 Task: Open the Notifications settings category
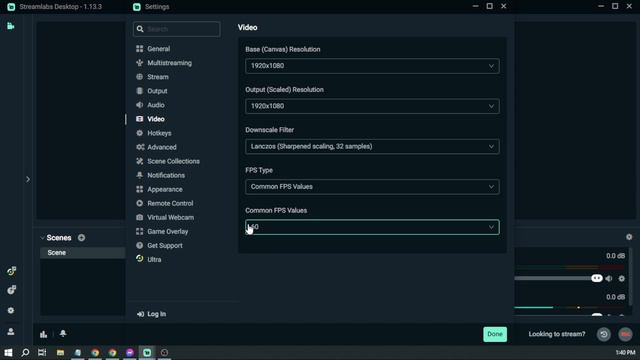point(160,175)
